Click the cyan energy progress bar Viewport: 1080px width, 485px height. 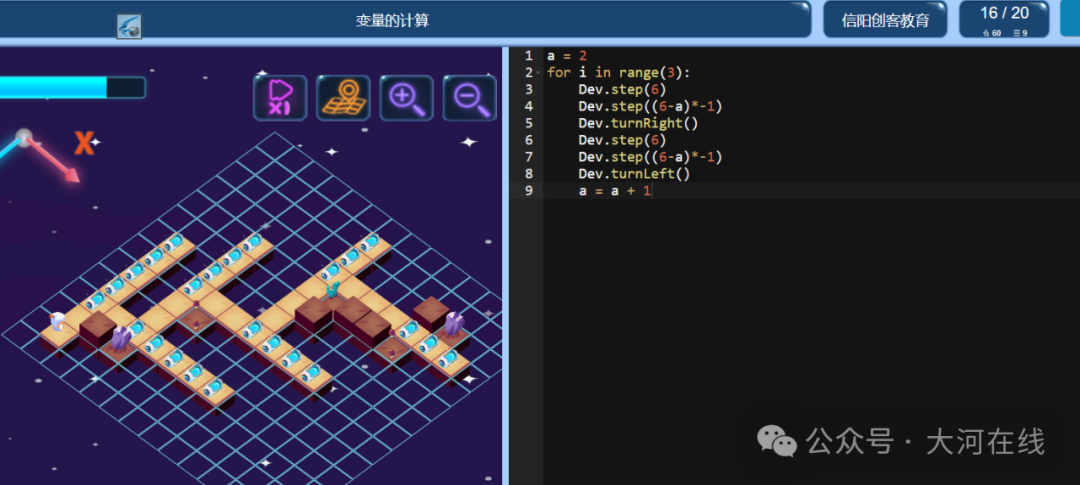72,87
